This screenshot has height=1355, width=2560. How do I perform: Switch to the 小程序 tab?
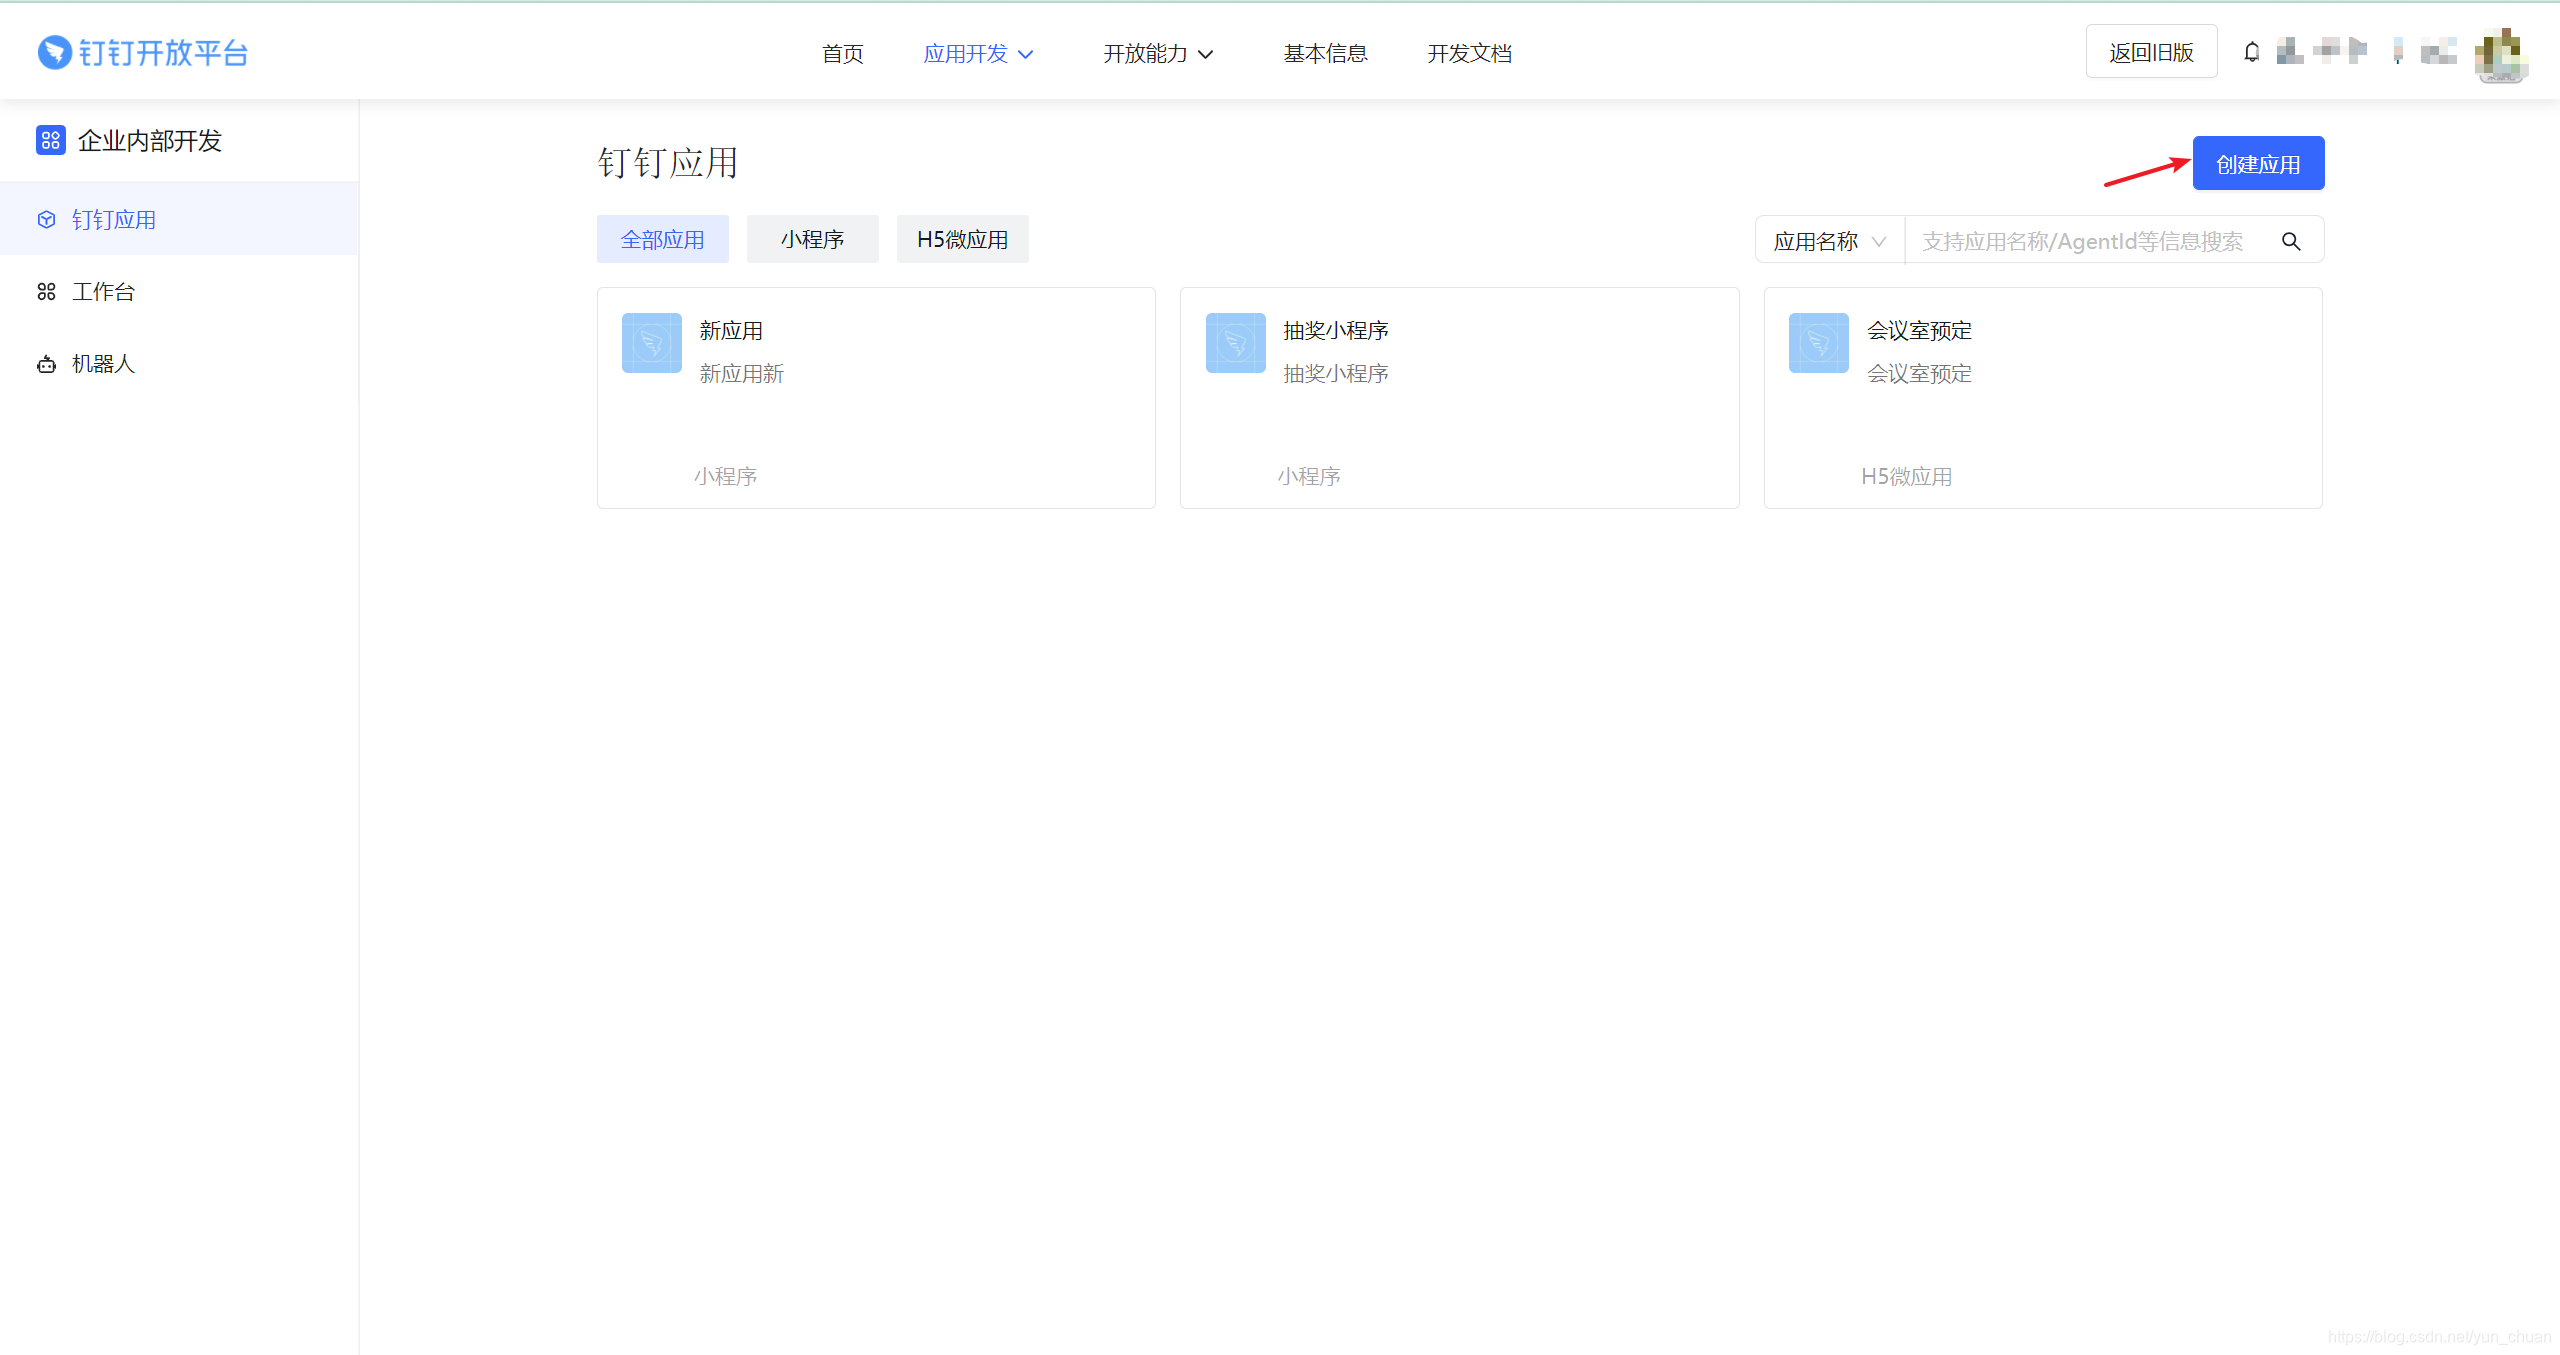813,239
